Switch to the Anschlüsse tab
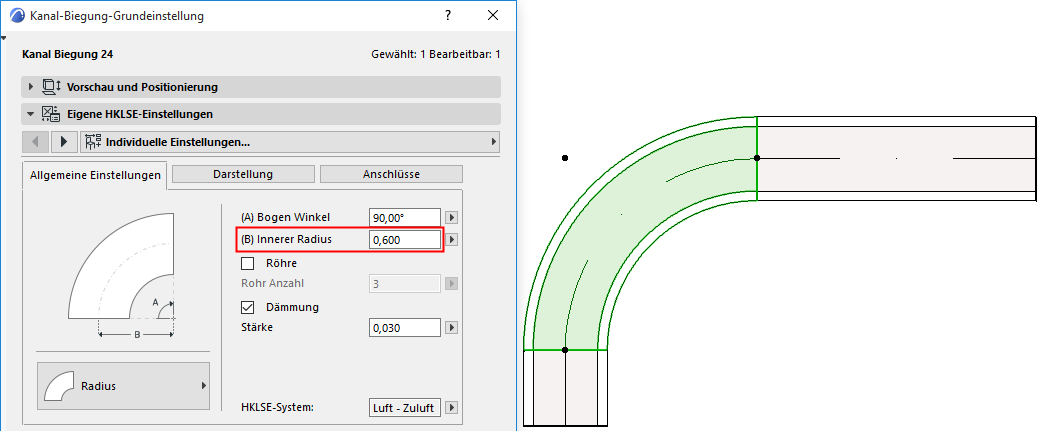This screenshot has width=1041, height=431. click(391, 174)
